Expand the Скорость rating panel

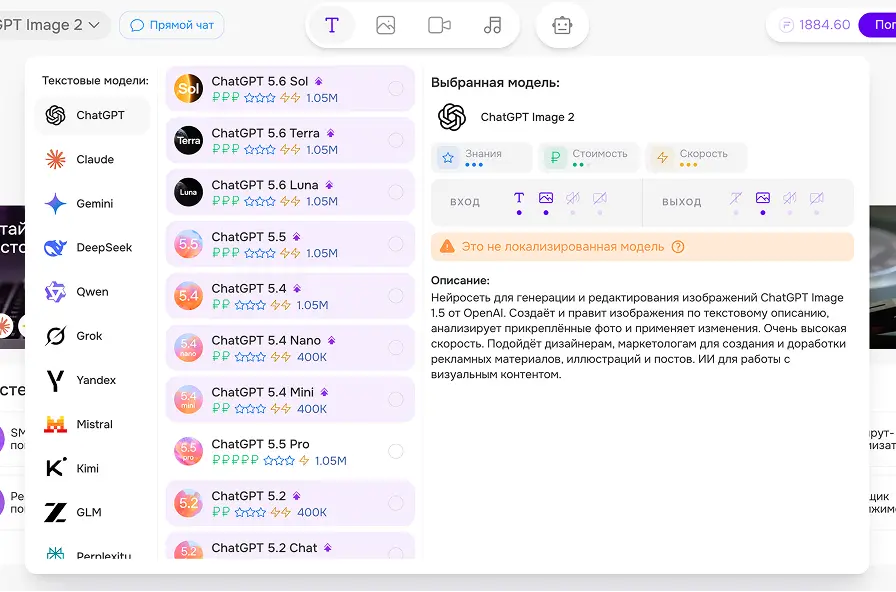tap(696, 157)
